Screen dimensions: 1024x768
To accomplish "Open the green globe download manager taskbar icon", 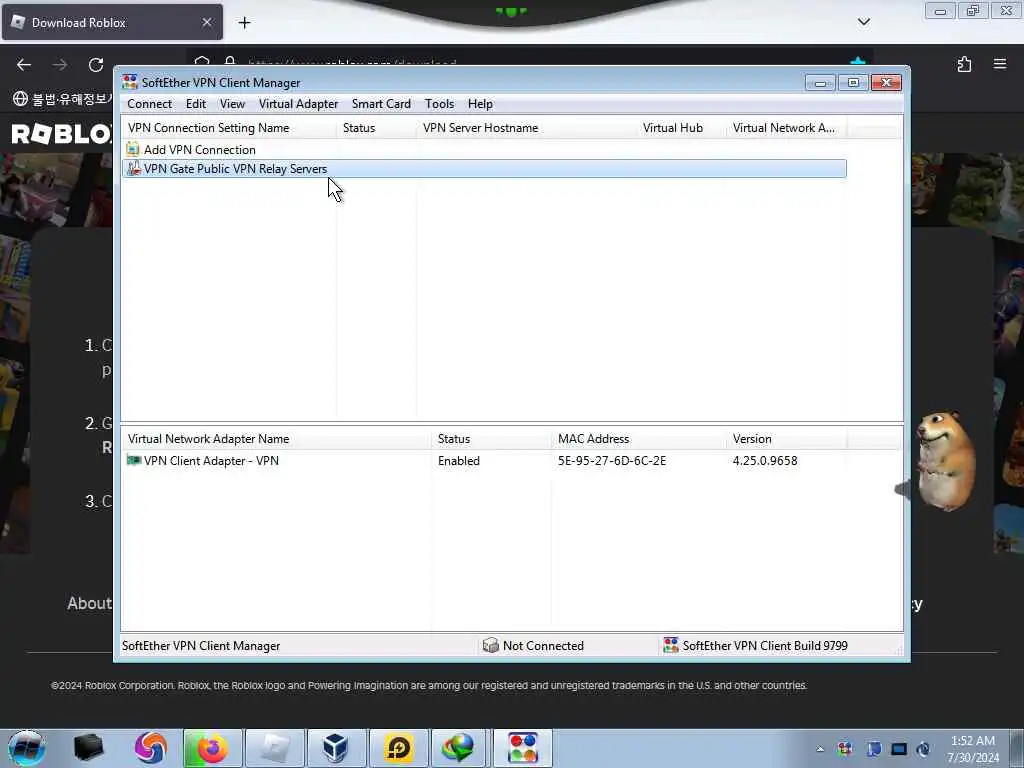I will pyautogui.click(x=458, y=748).
